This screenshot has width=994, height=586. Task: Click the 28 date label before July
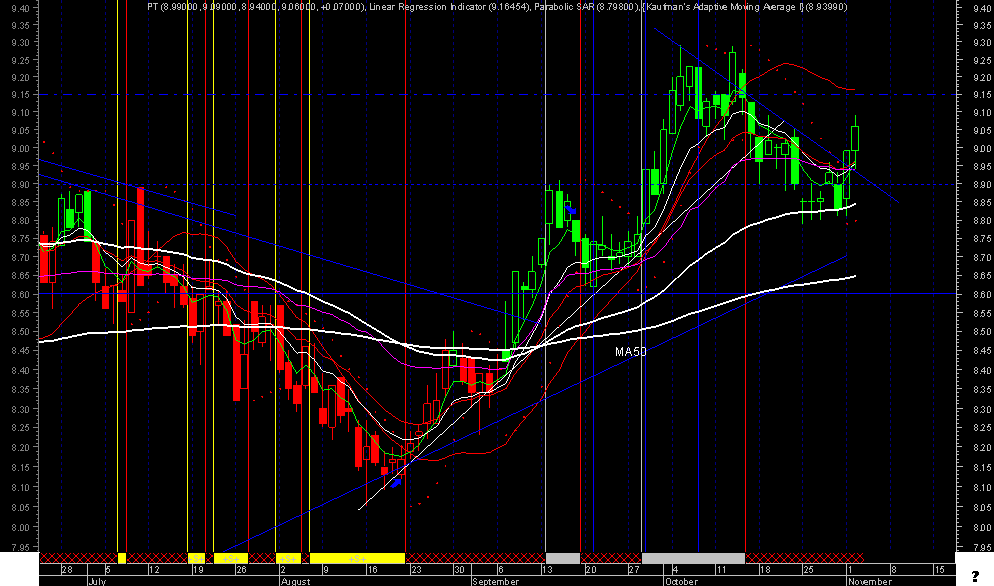tap(67, 570)
